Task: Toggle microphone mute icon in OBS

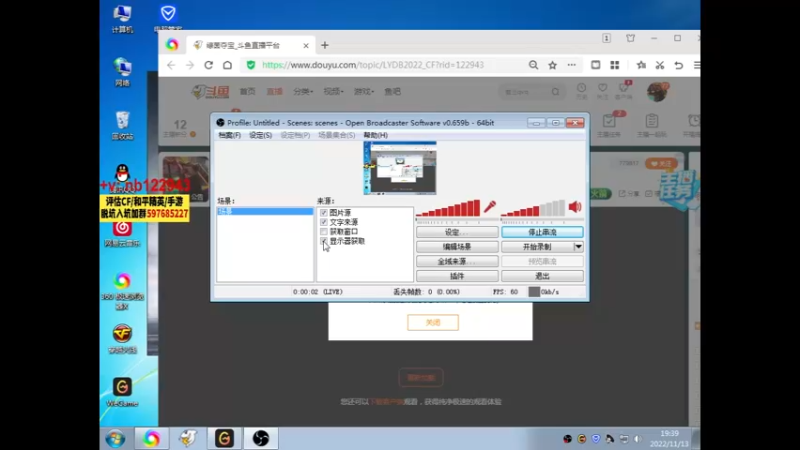Action: pos(490,207)
